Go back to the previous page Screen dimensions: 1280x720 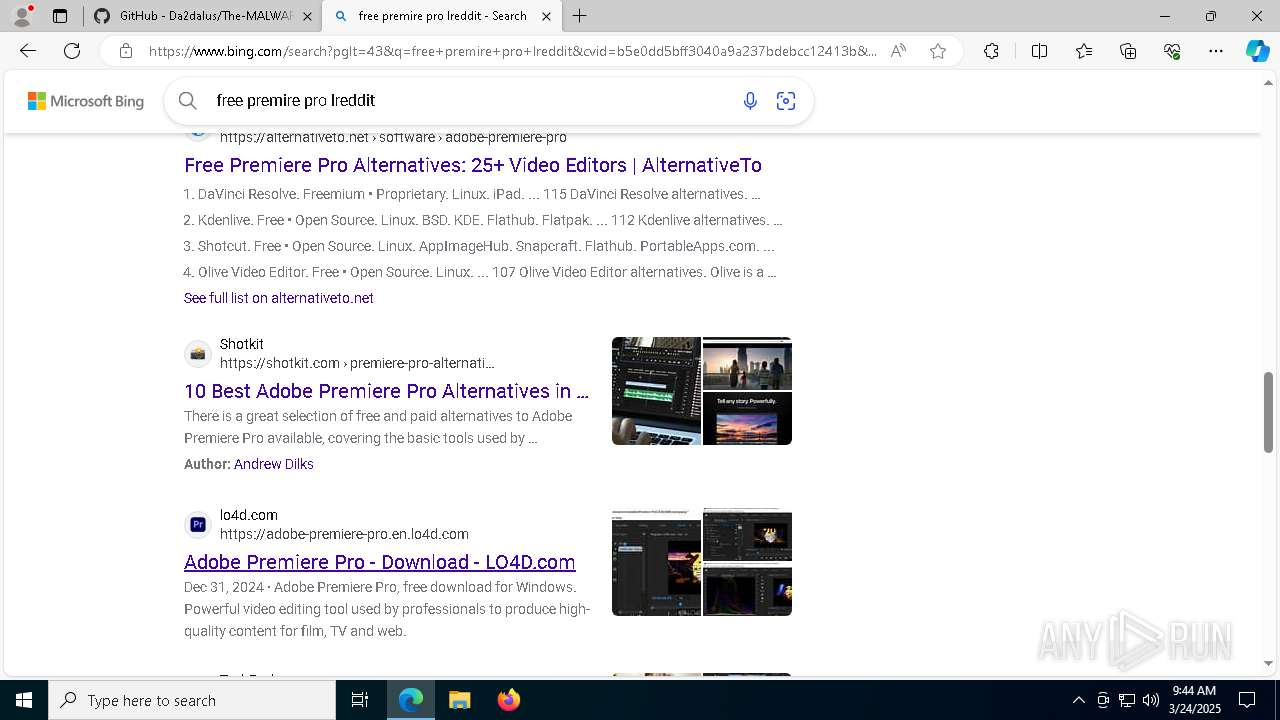[x=28, y=51]
